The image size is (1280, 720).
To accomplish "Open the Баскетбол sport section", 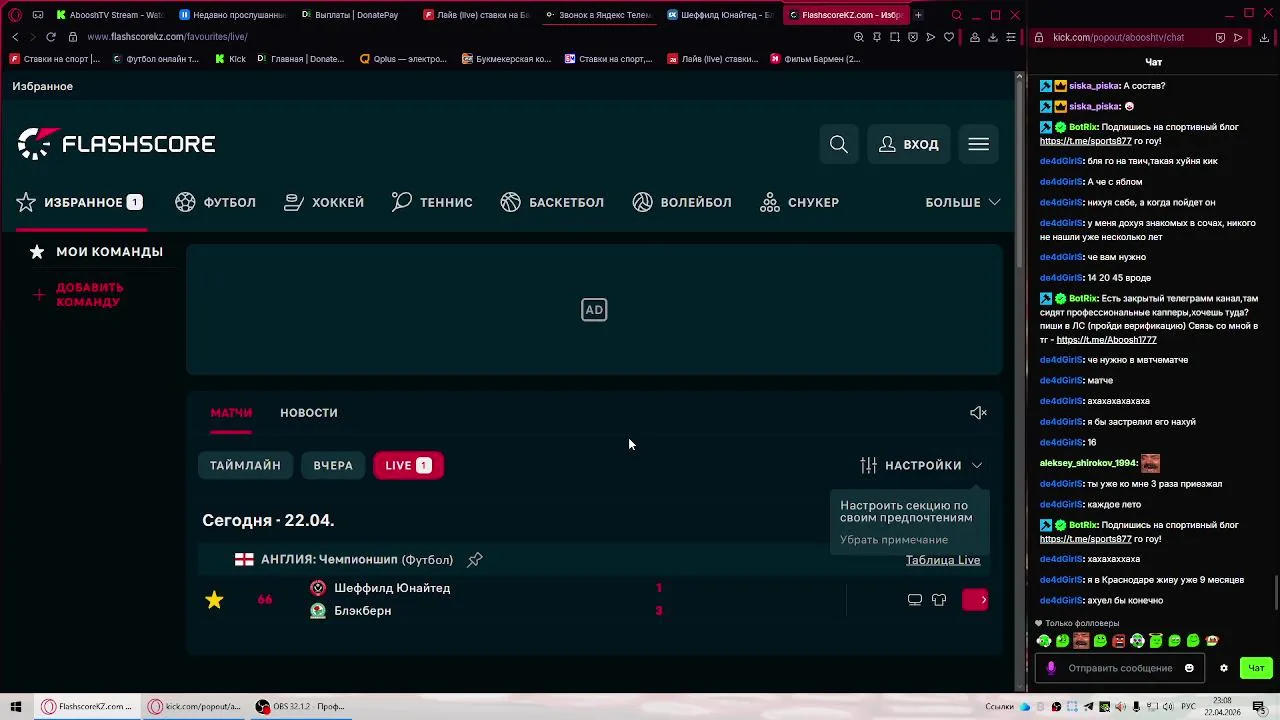I will (552, 202).
